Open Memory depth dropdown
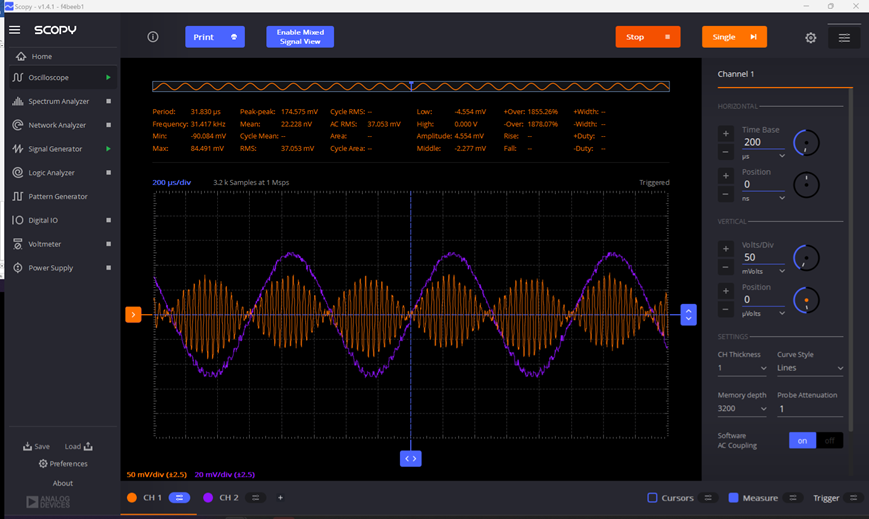This screenshot has width=869, height=519. (x=742, y=409)
